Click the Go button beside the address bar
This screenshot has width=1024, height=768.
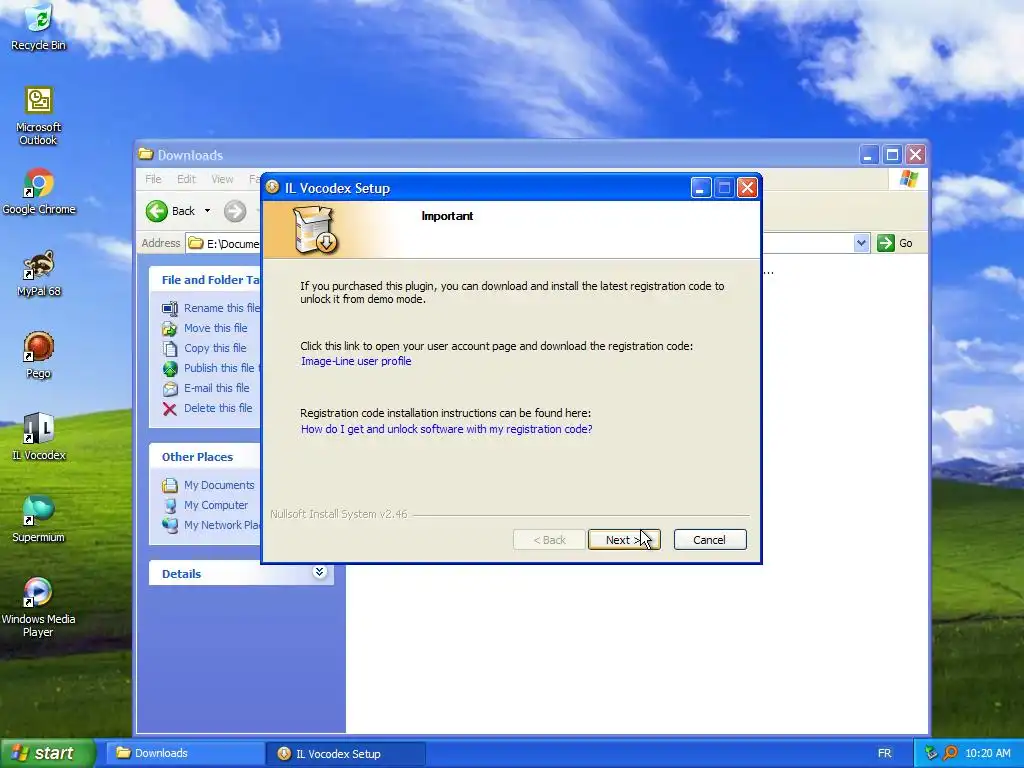895,243
